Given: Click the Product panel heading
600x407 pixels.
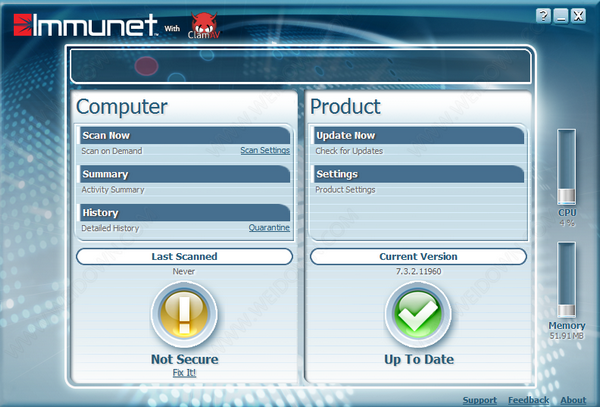Looking at the screenshot, I should pos(345,106).
